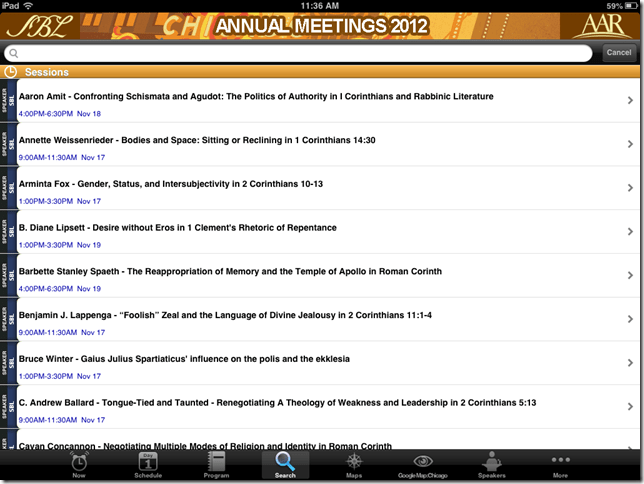The image size is (644, 484).
Task: Expand Bruce Winter session chevron
Action: [630, 363]
